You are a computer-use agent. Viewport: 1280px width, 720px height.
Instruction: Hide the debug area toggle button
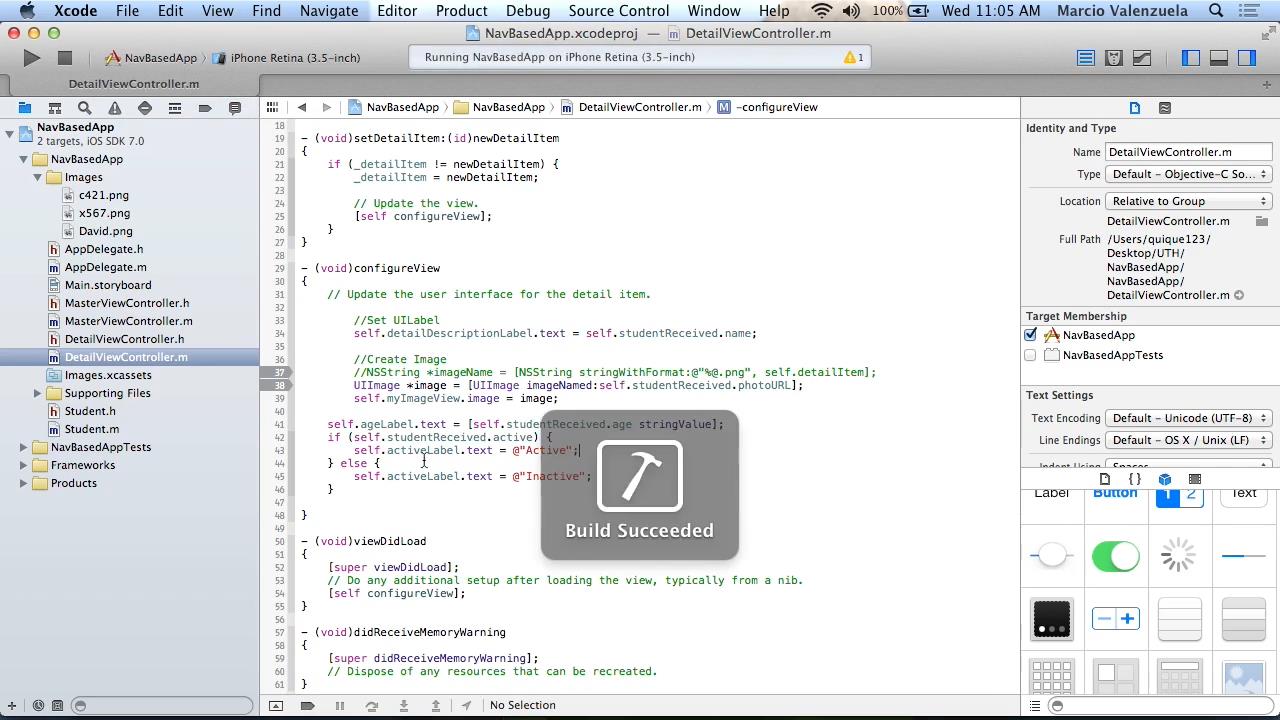point(276,705)
